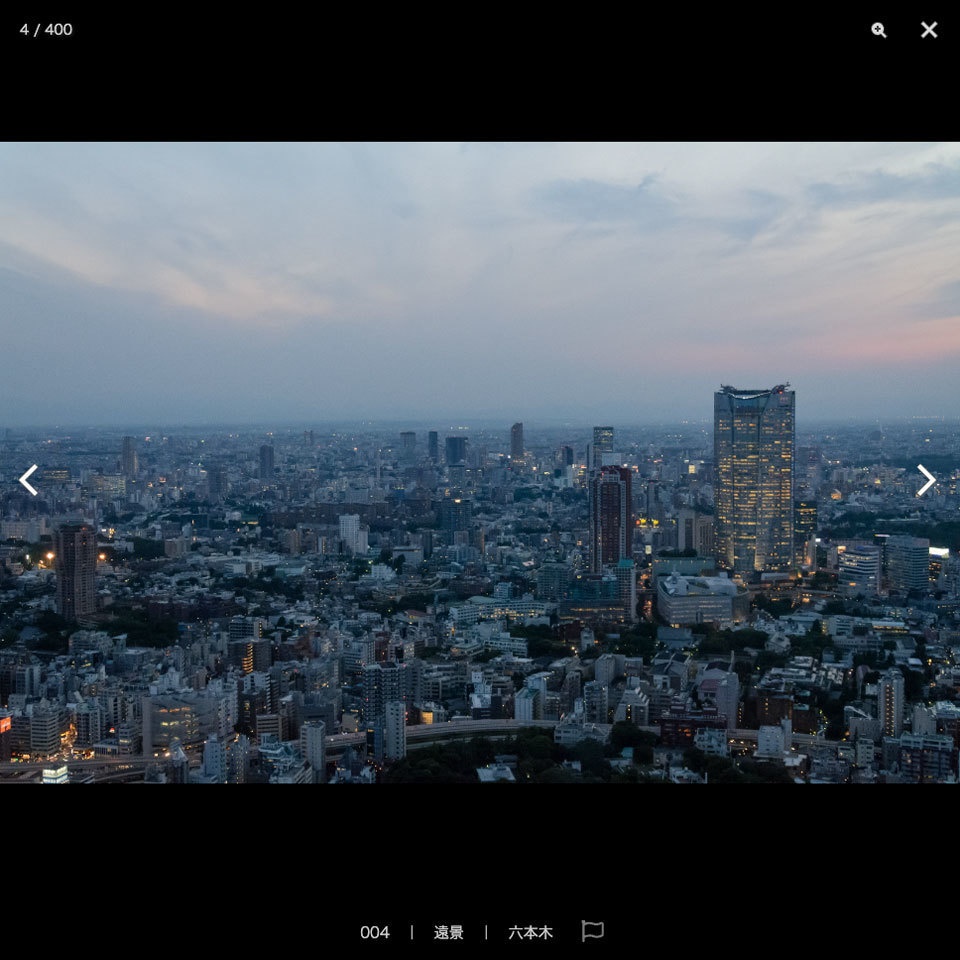Click the 4 / 400 image counter

pyautogui.click(x=46, y=29)
